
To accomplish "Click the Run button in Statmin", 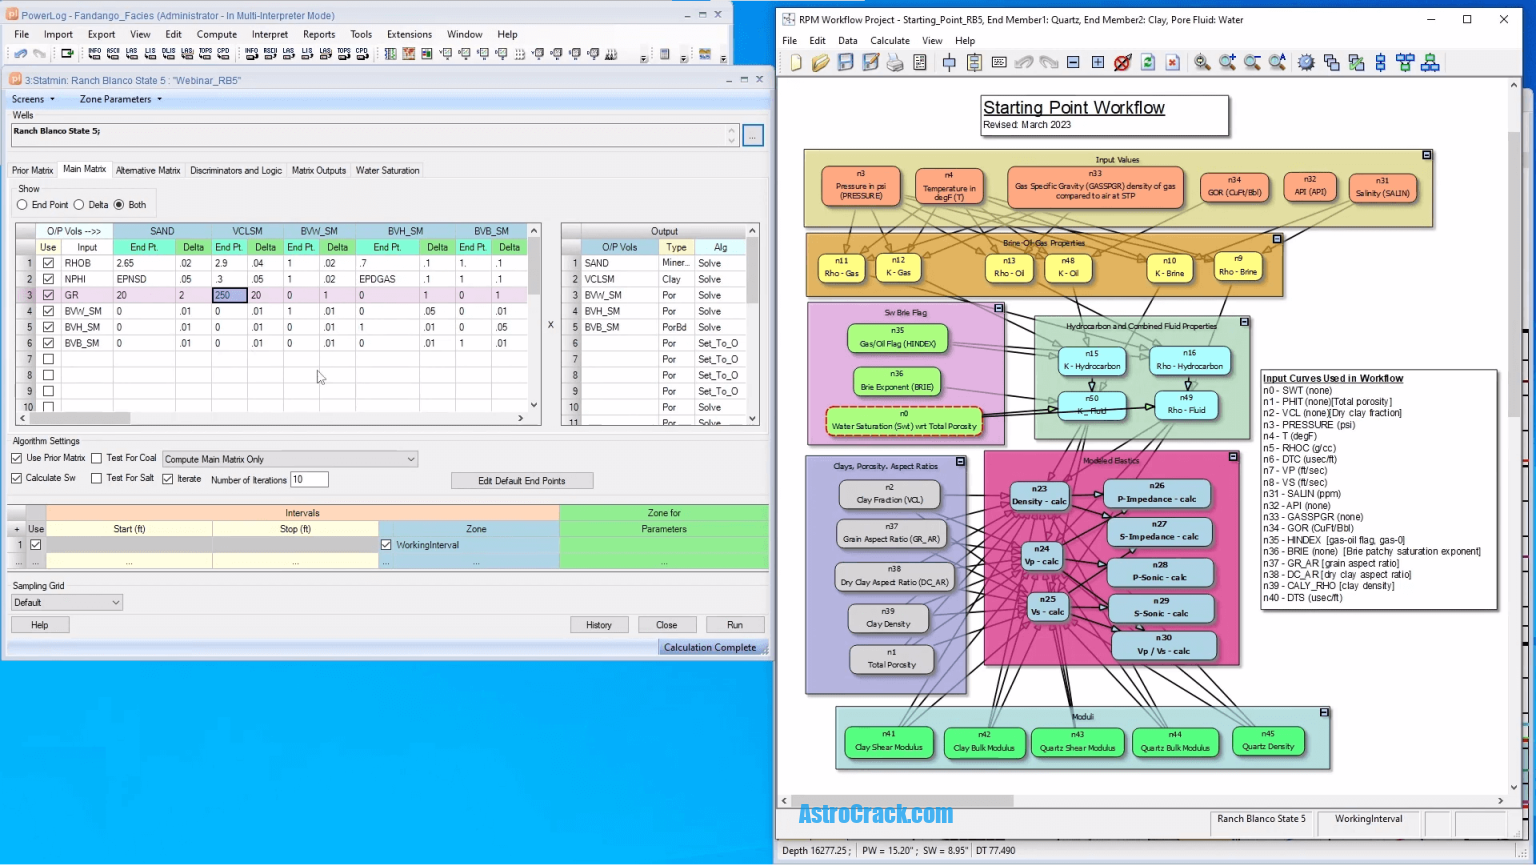I will 735,624.
